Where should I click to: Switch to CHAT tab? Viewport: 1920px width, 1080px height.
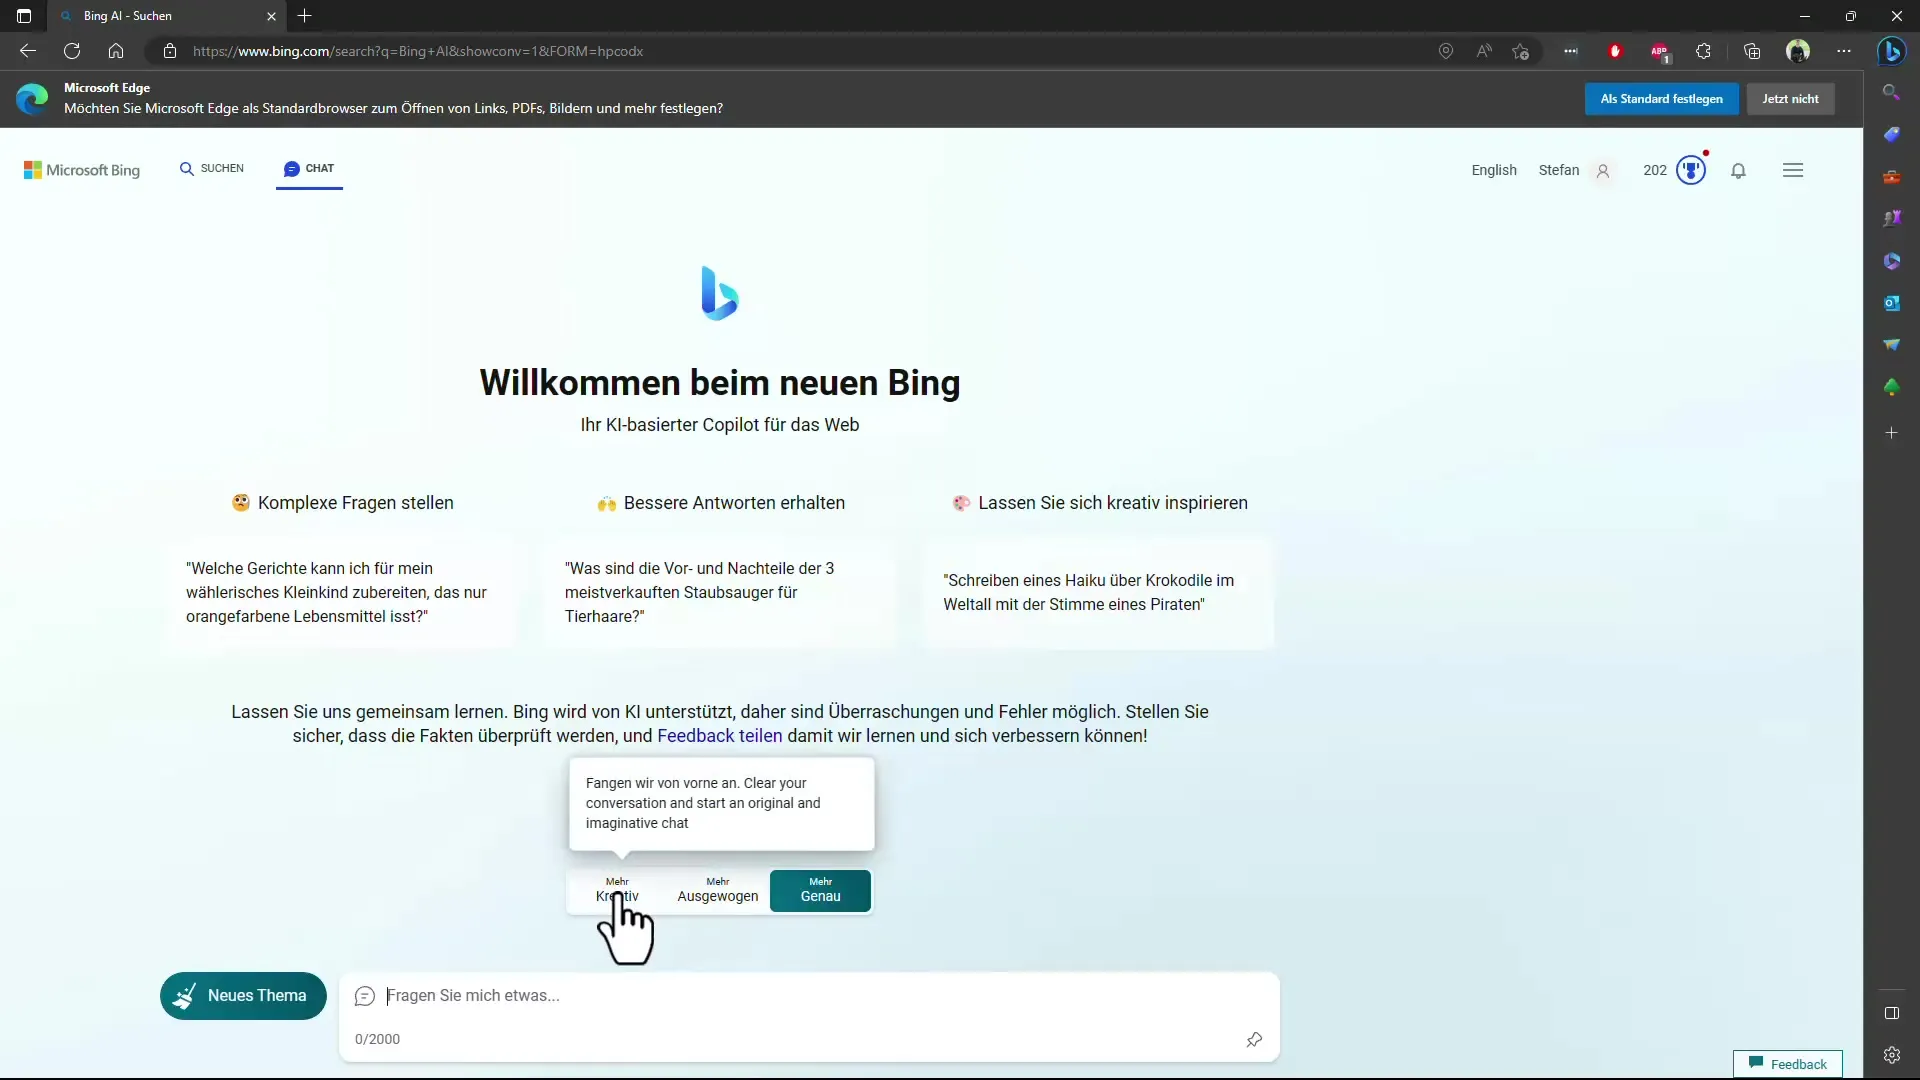coord(309,169)
